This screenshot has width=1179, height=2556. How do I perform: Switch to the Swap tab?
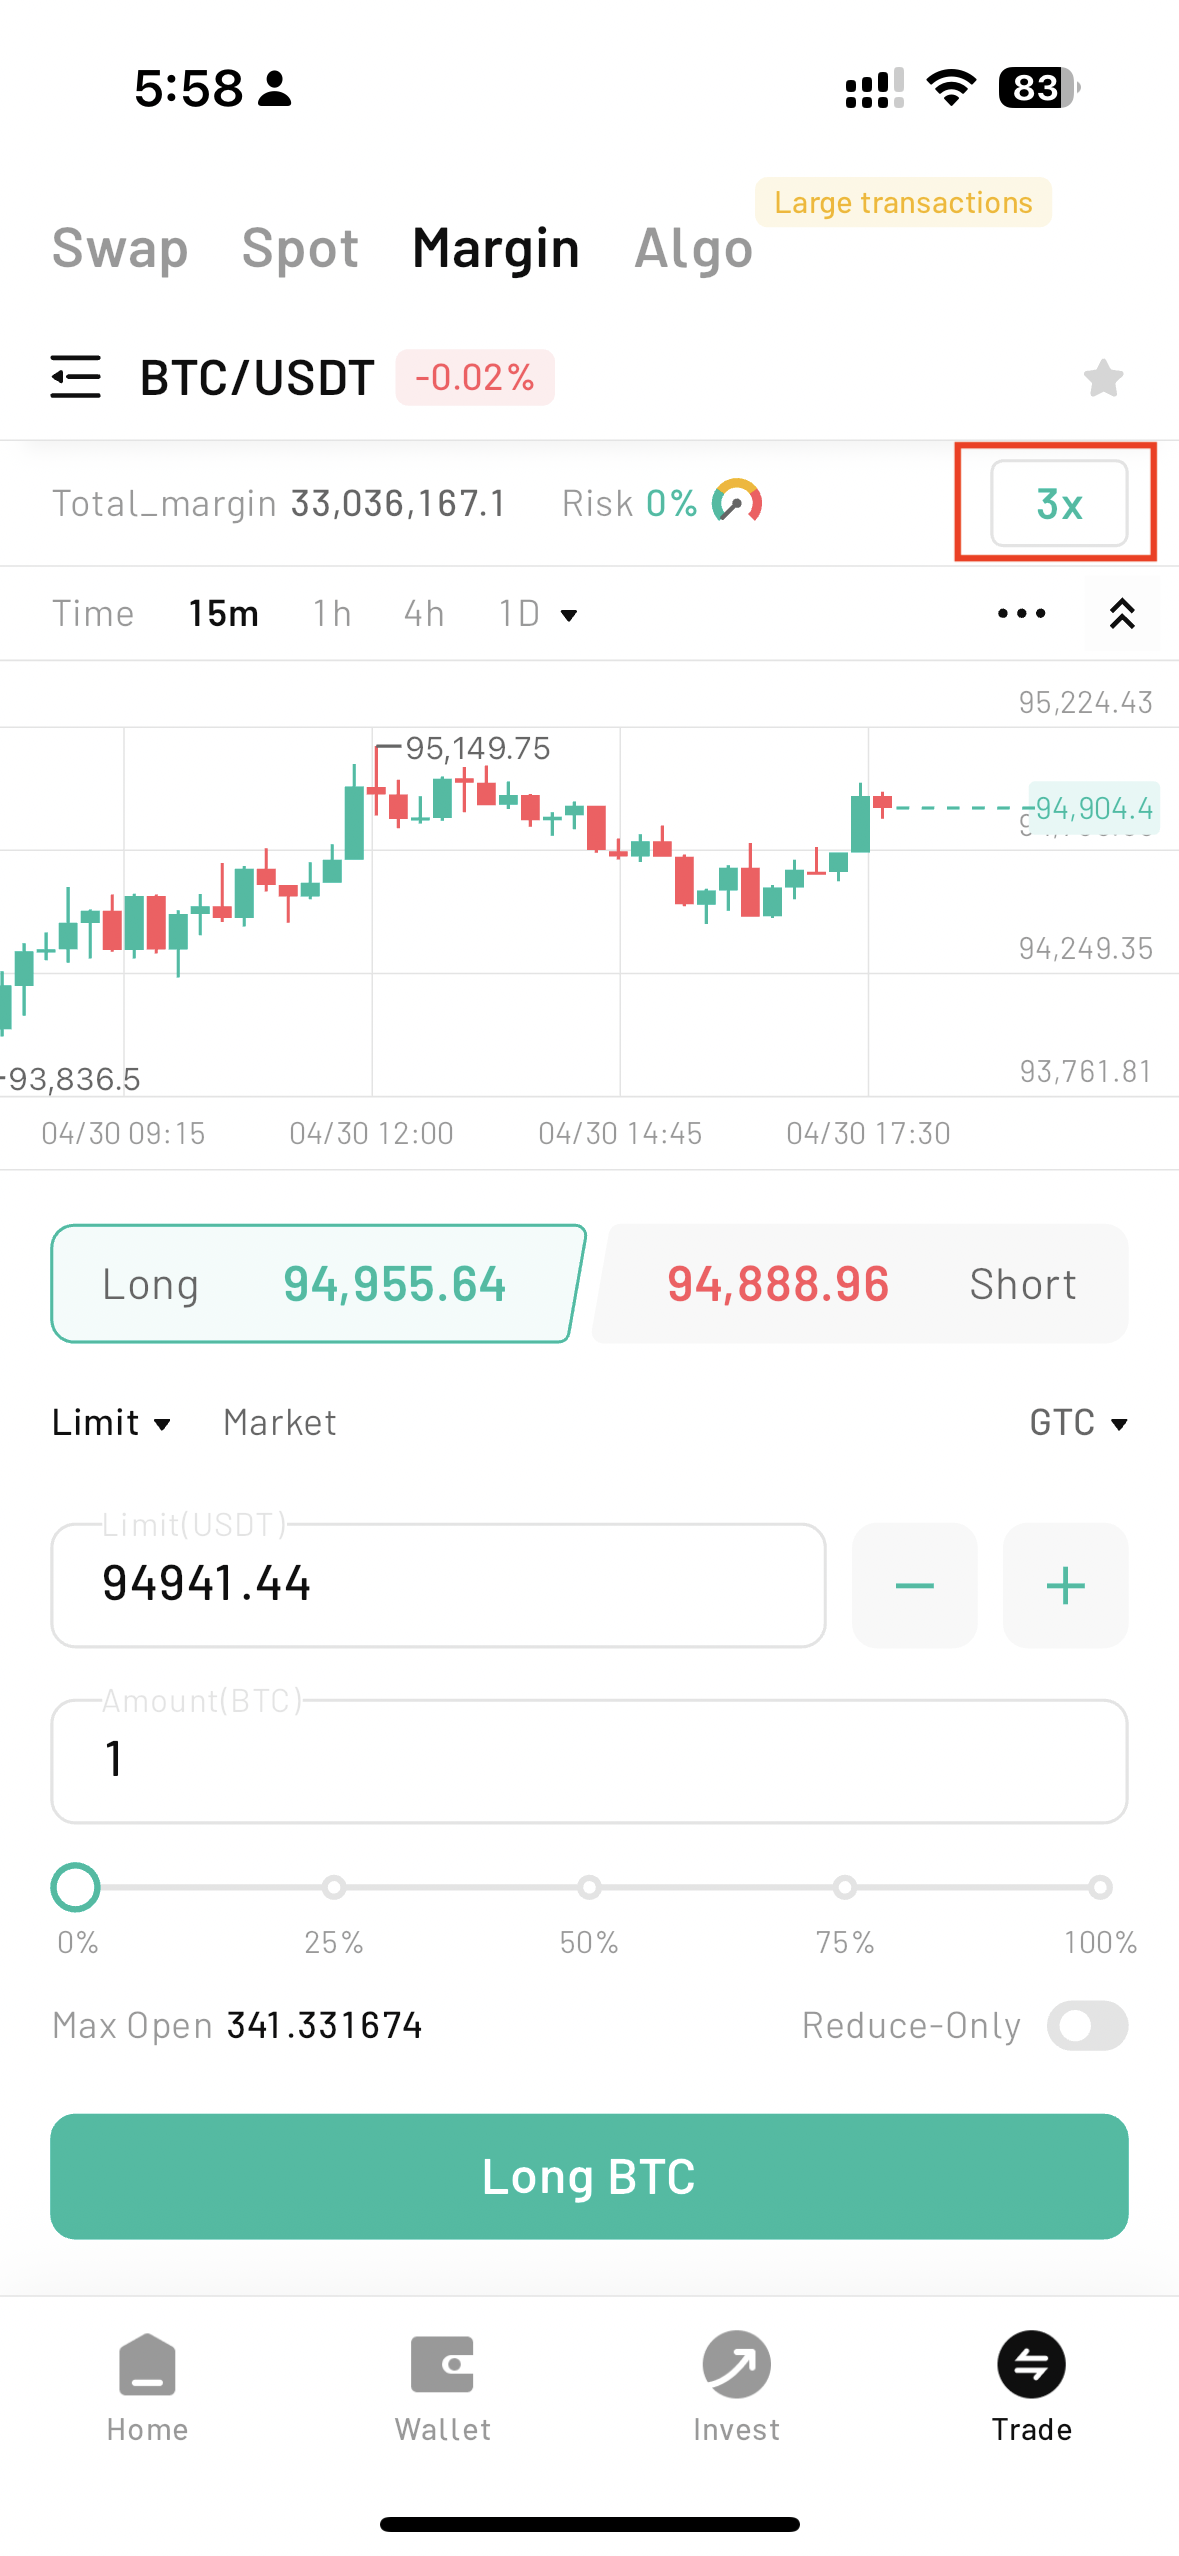tap(120, 248)
